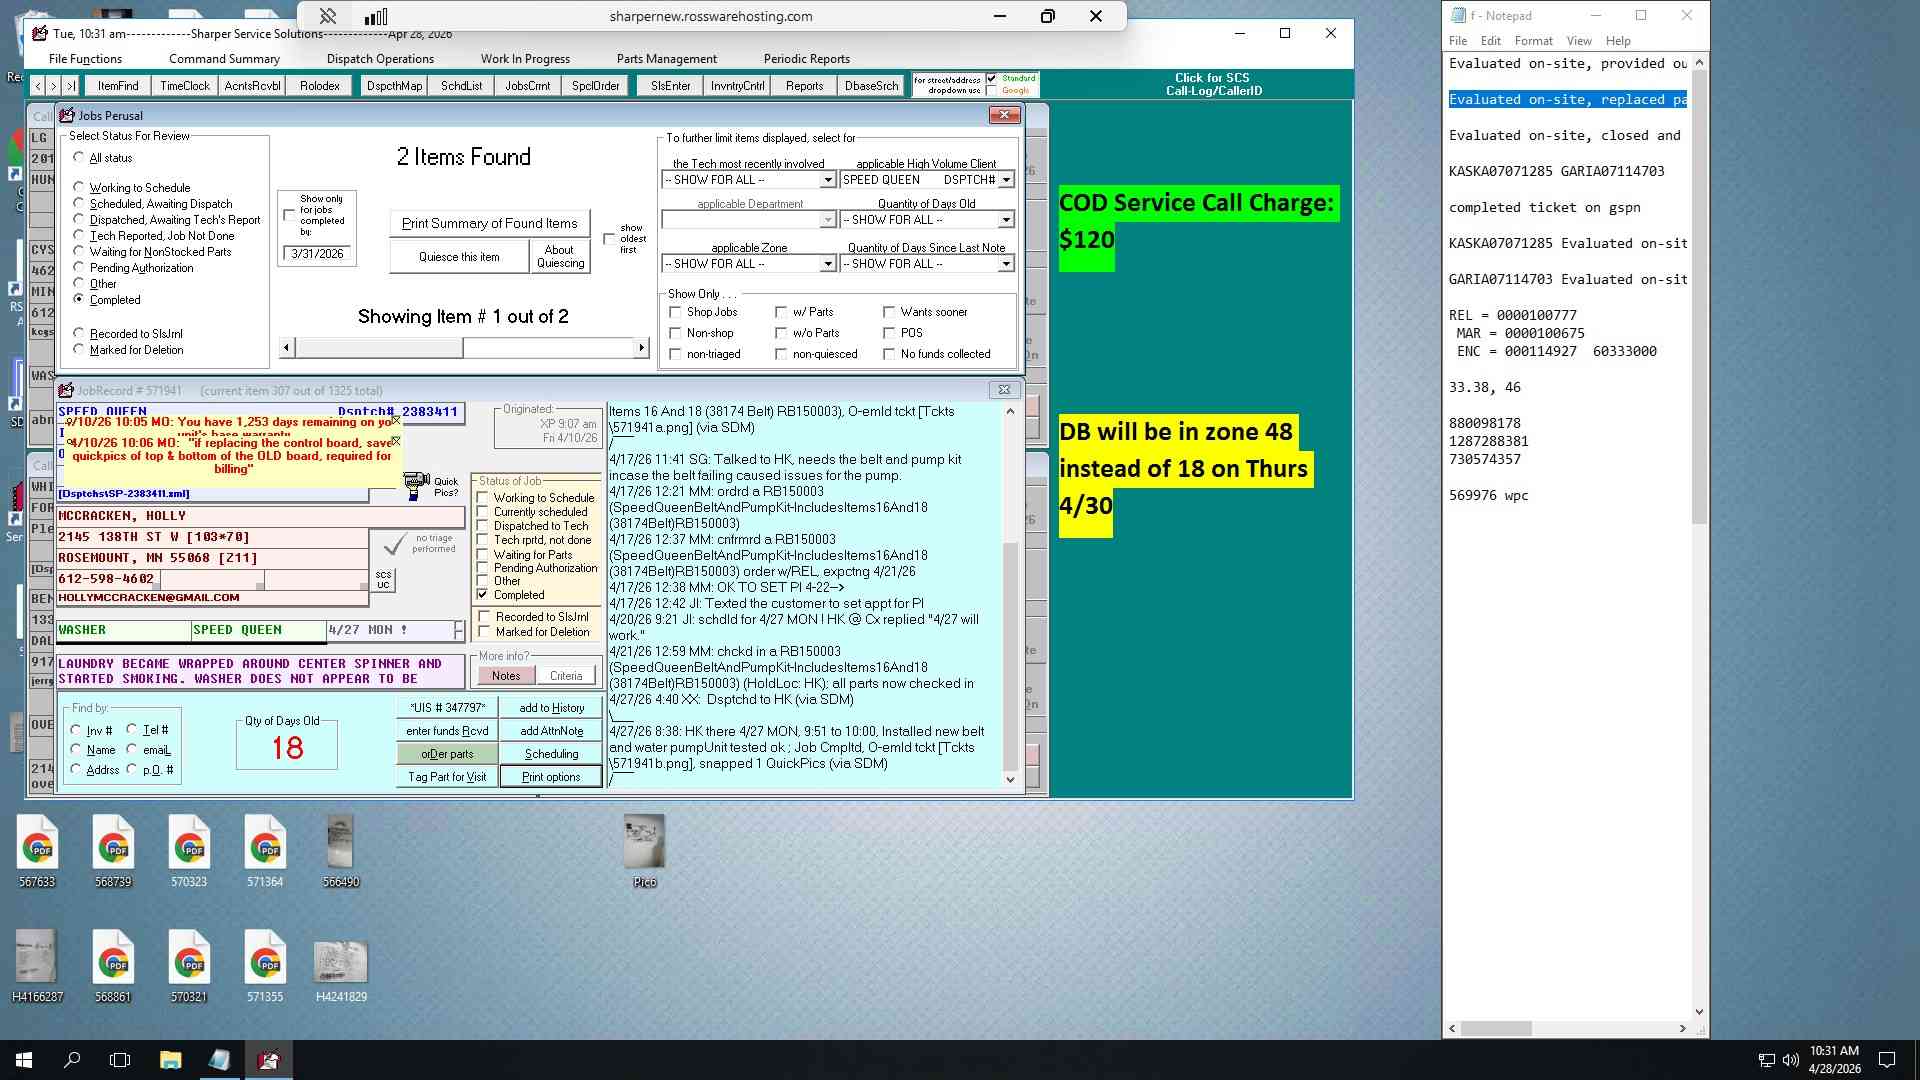Click the Task View taskbar icon
Screen dimensions: 1920x1080
[120, 1060]
